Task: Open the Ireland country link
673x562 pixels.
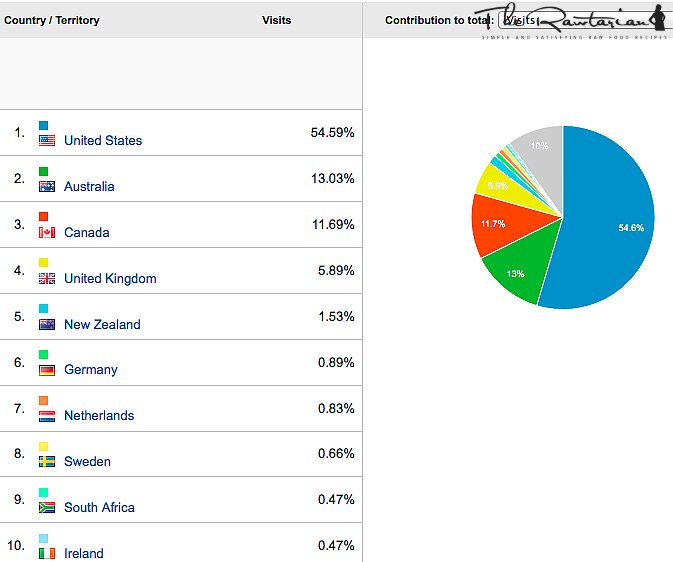Action: pos(84,554)
